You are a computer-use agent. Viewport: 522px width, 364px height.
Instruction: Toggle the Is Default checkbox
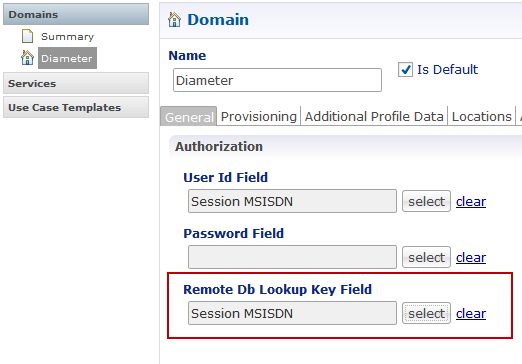click(405, 70)
